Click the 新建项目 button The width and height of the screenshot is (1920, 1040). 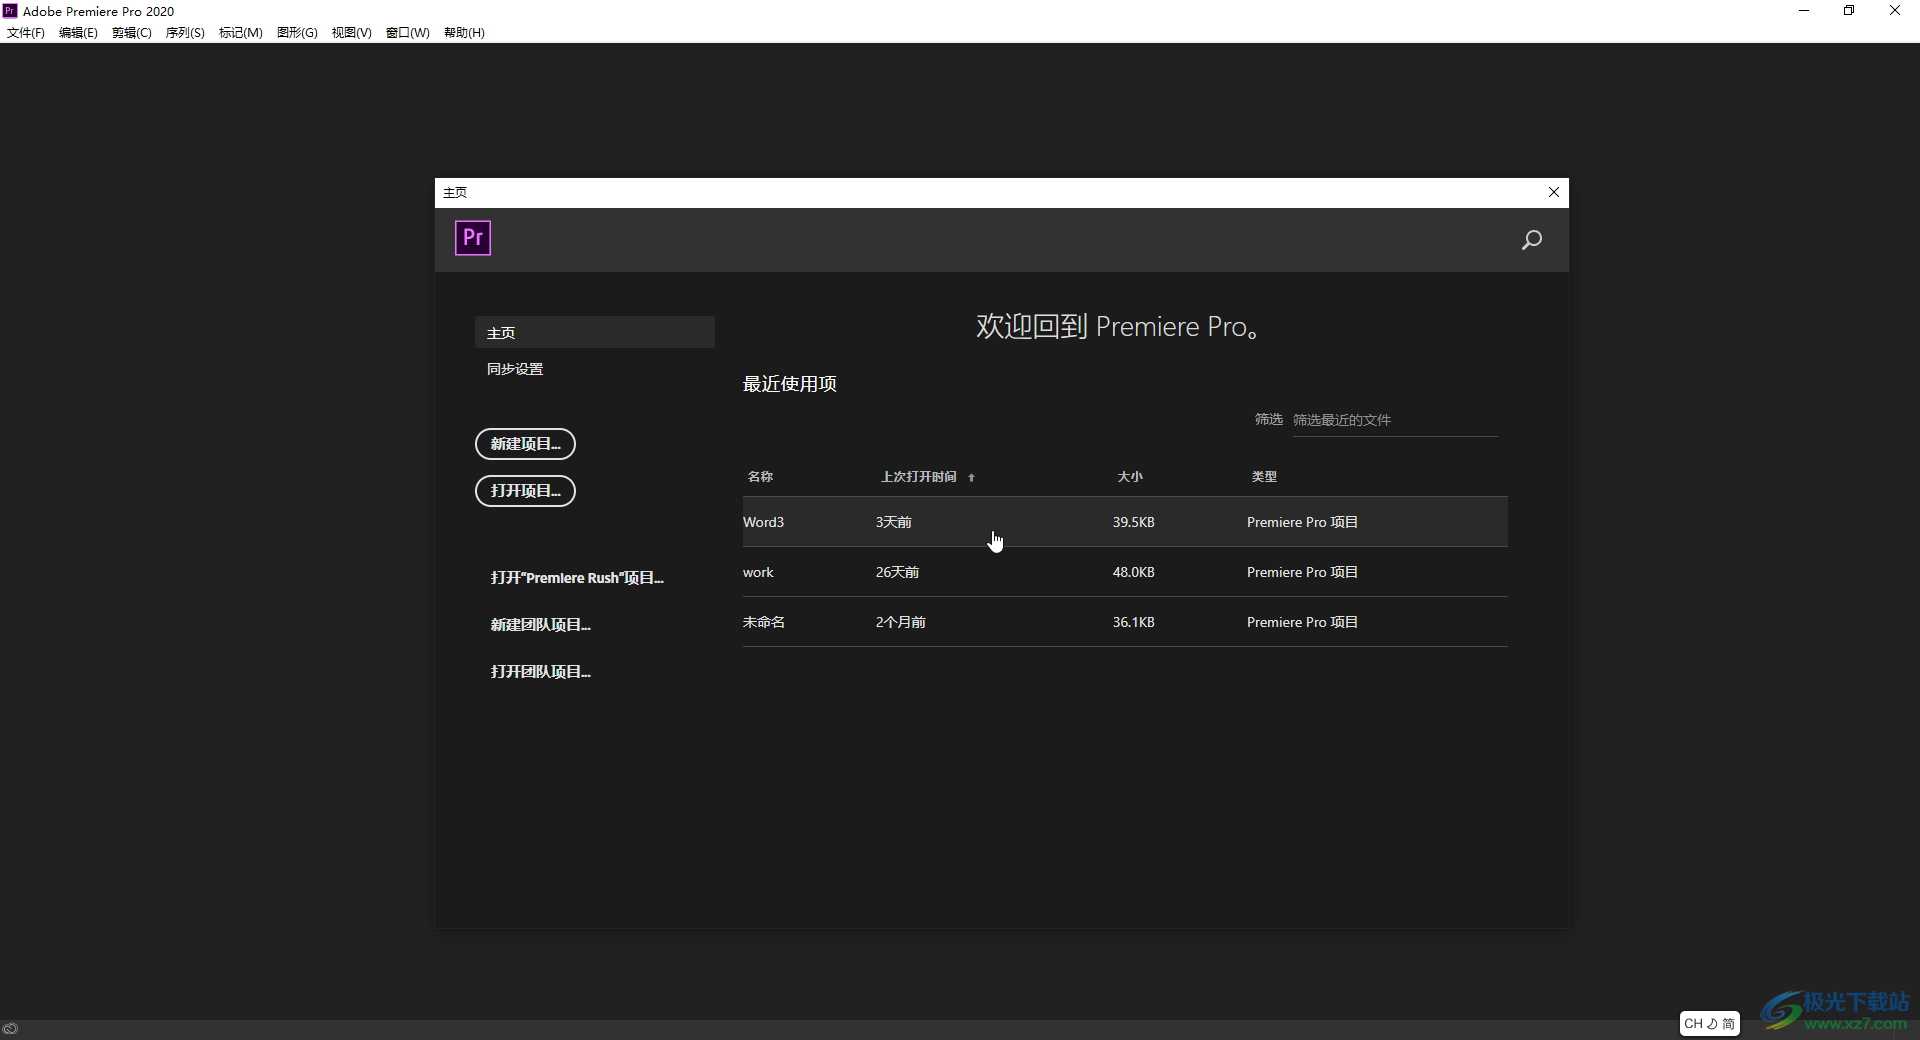[525, 444]
